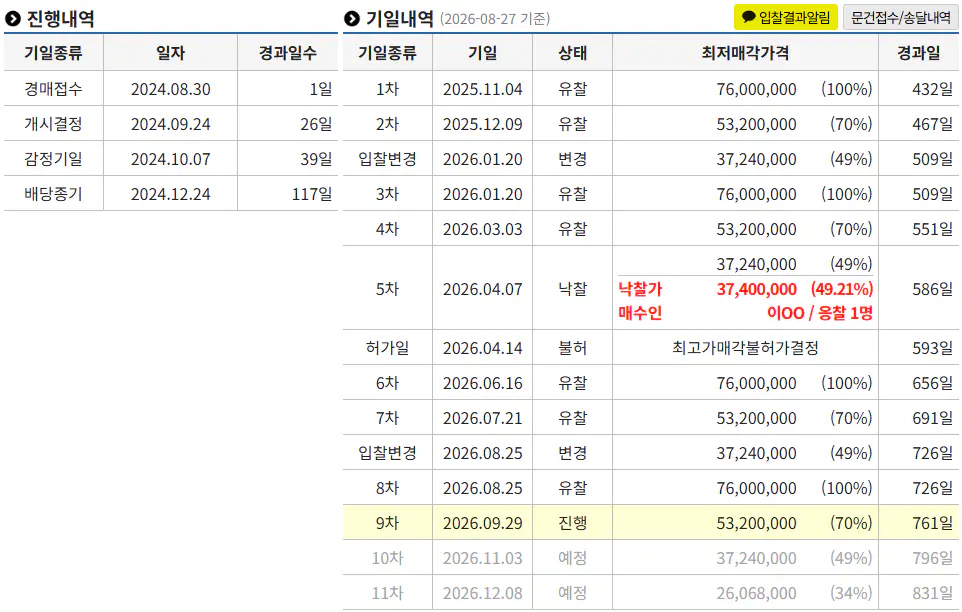Click the 매수인 이OO / 응찰 1명 text

tap(745, 313)
